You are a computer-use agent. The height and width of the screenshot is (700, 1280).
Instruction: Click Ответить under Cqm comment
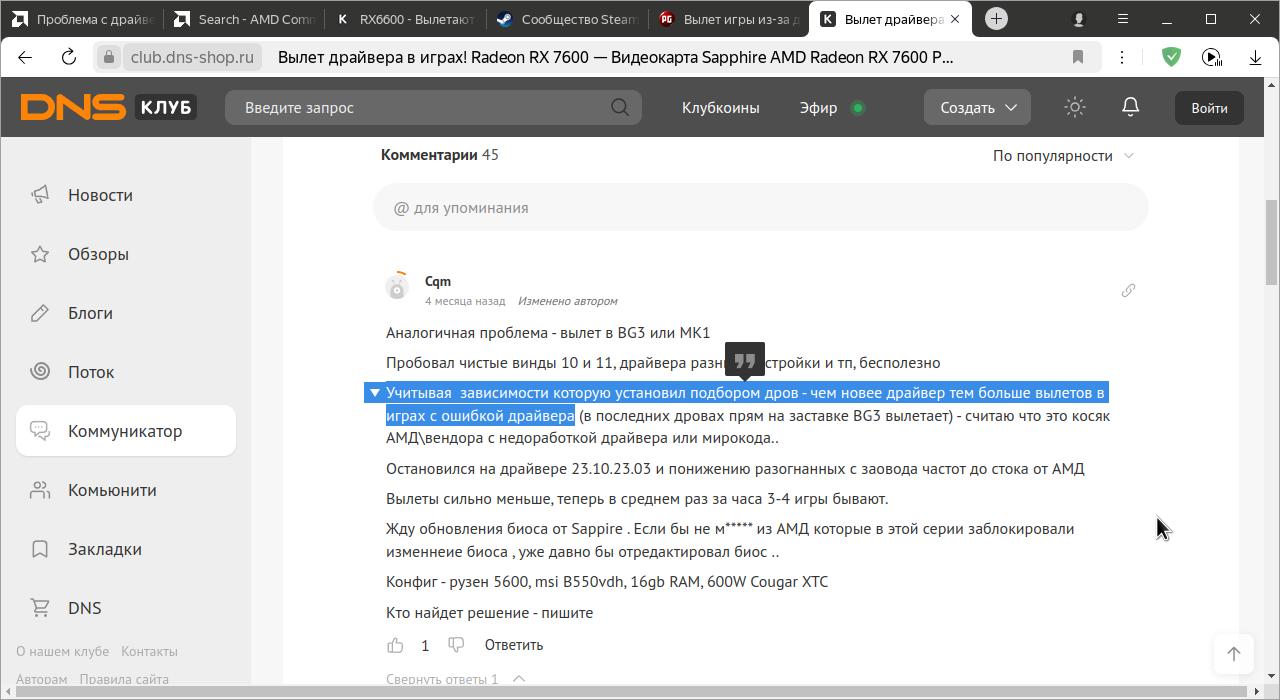(514, 645)
